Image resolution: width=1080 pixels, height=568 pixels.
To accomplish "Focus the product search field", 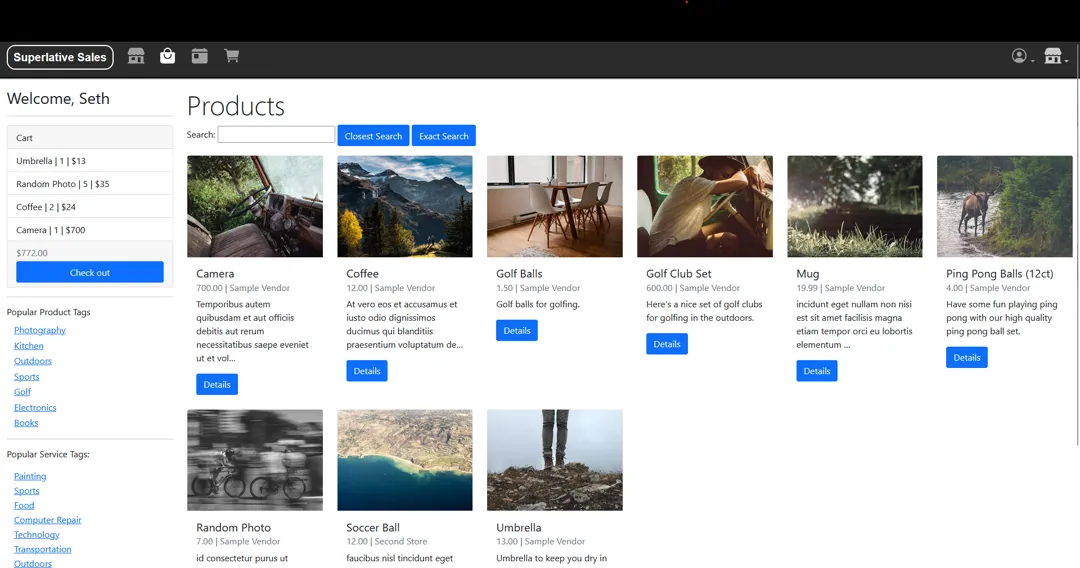I will click(x=276, y=135).
